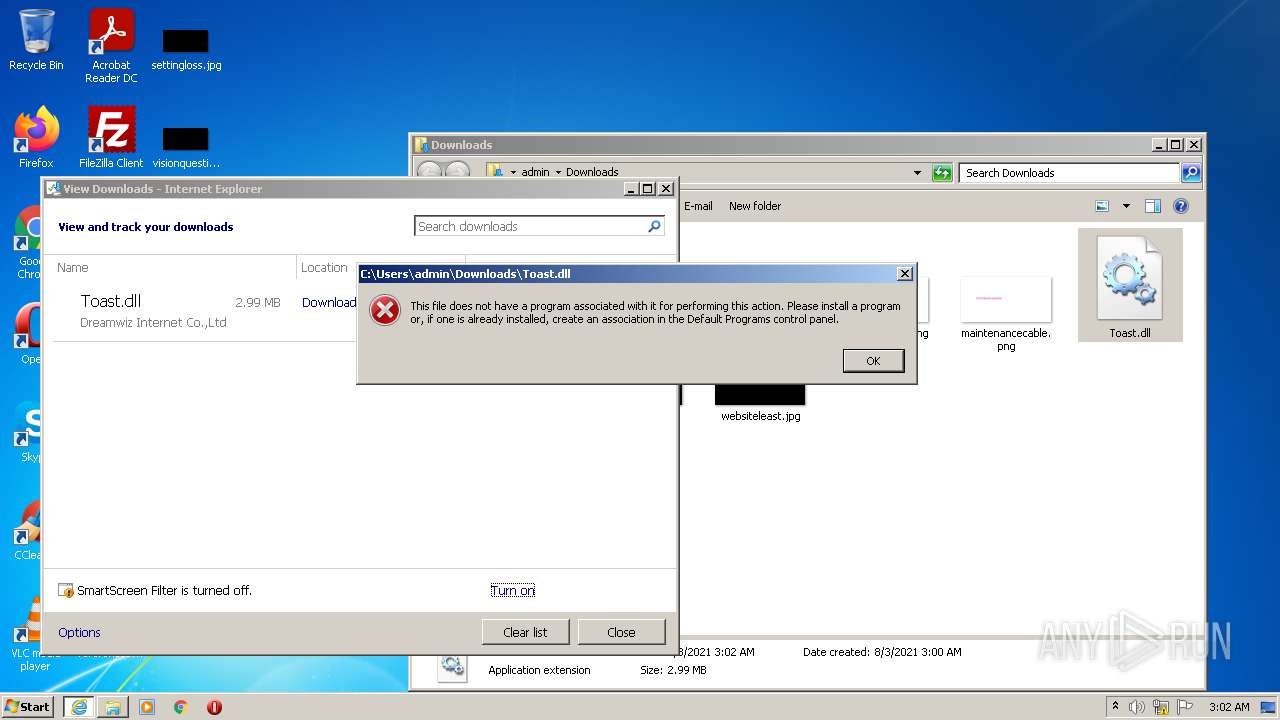Viewport: 1280px width, 720px height.
Task: Open Acrobat Reader DC desktop shortcut
Action: click(x=111, y=45)
